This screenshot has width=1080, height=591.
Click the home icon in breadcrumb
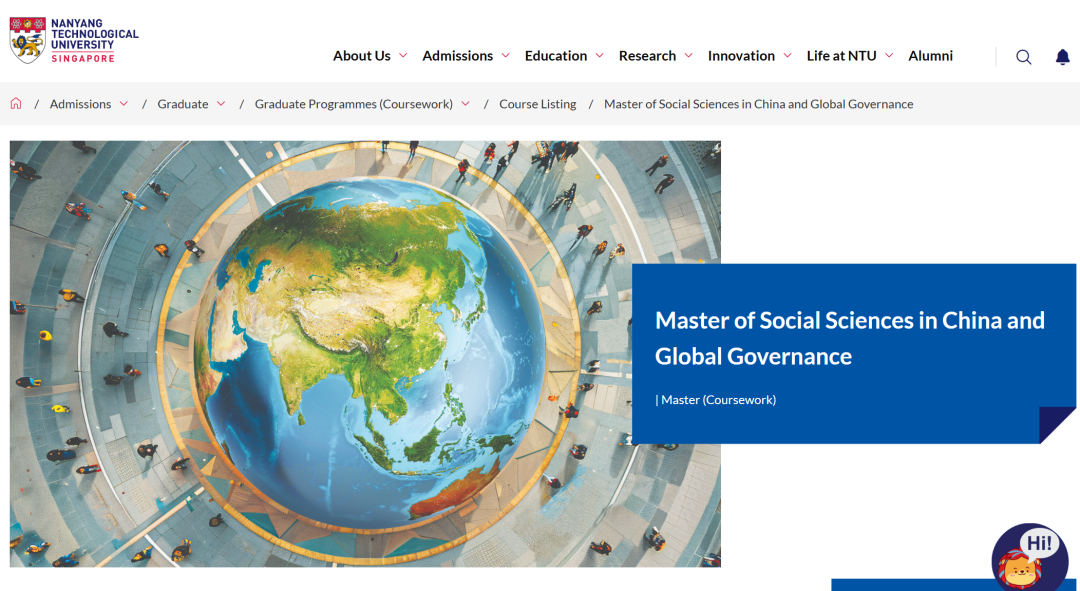16,104
